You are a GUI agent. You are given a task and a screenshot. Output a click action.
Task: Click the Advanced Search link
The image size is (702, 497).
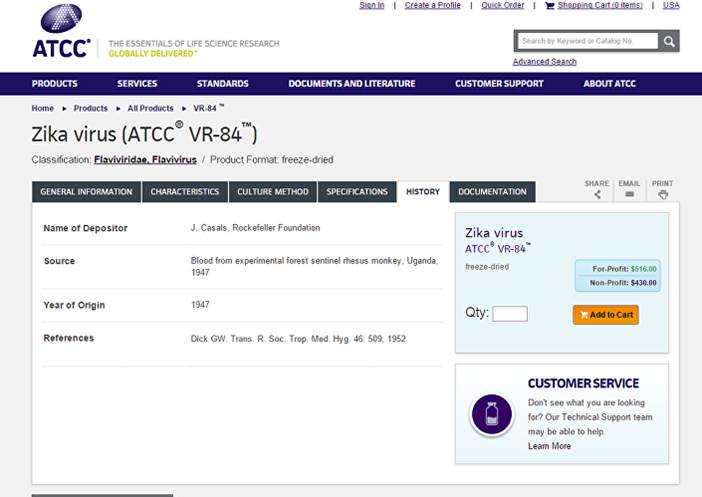click(x=544, y=62)
